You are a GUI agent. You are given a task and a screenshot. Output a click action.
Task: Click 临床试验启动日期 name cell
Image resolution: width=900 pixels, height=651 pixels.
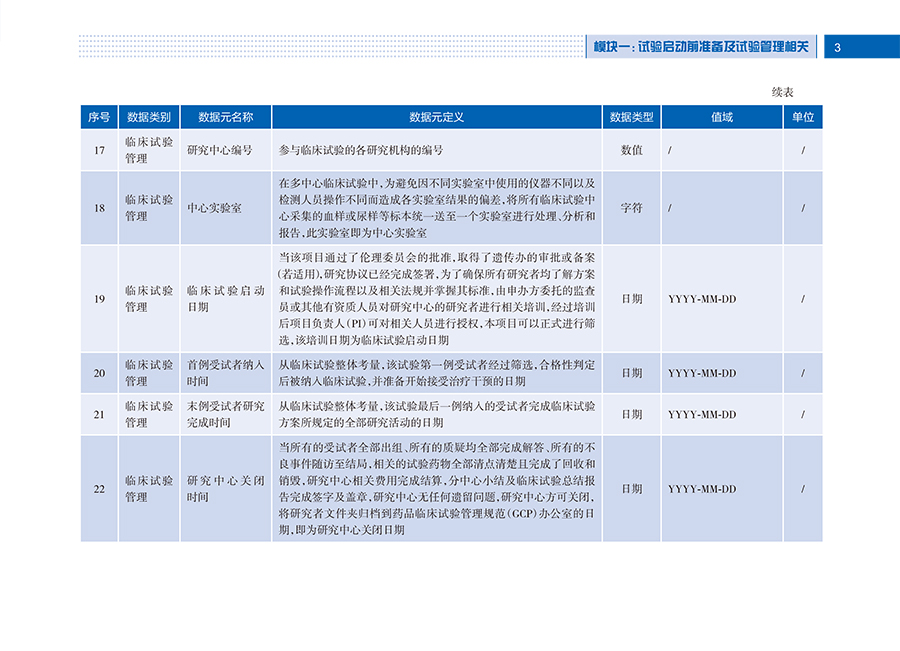226,299
